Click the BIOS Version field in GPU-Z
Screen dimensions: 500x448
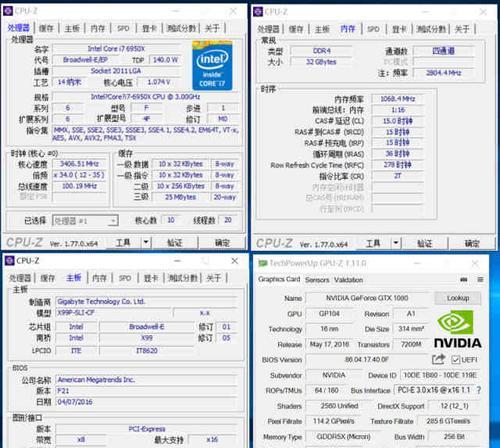click(x=367, y=359)
